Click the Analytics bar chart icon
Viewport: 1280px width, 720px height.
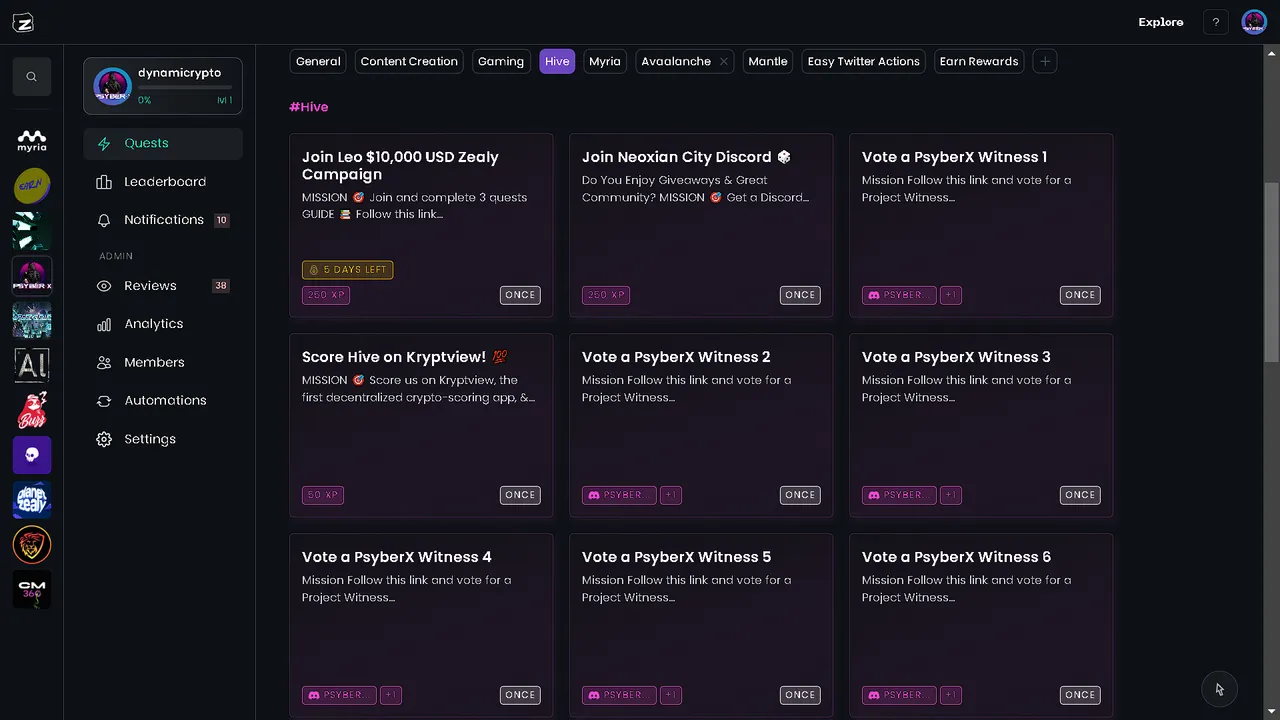(x=104, y=324)
